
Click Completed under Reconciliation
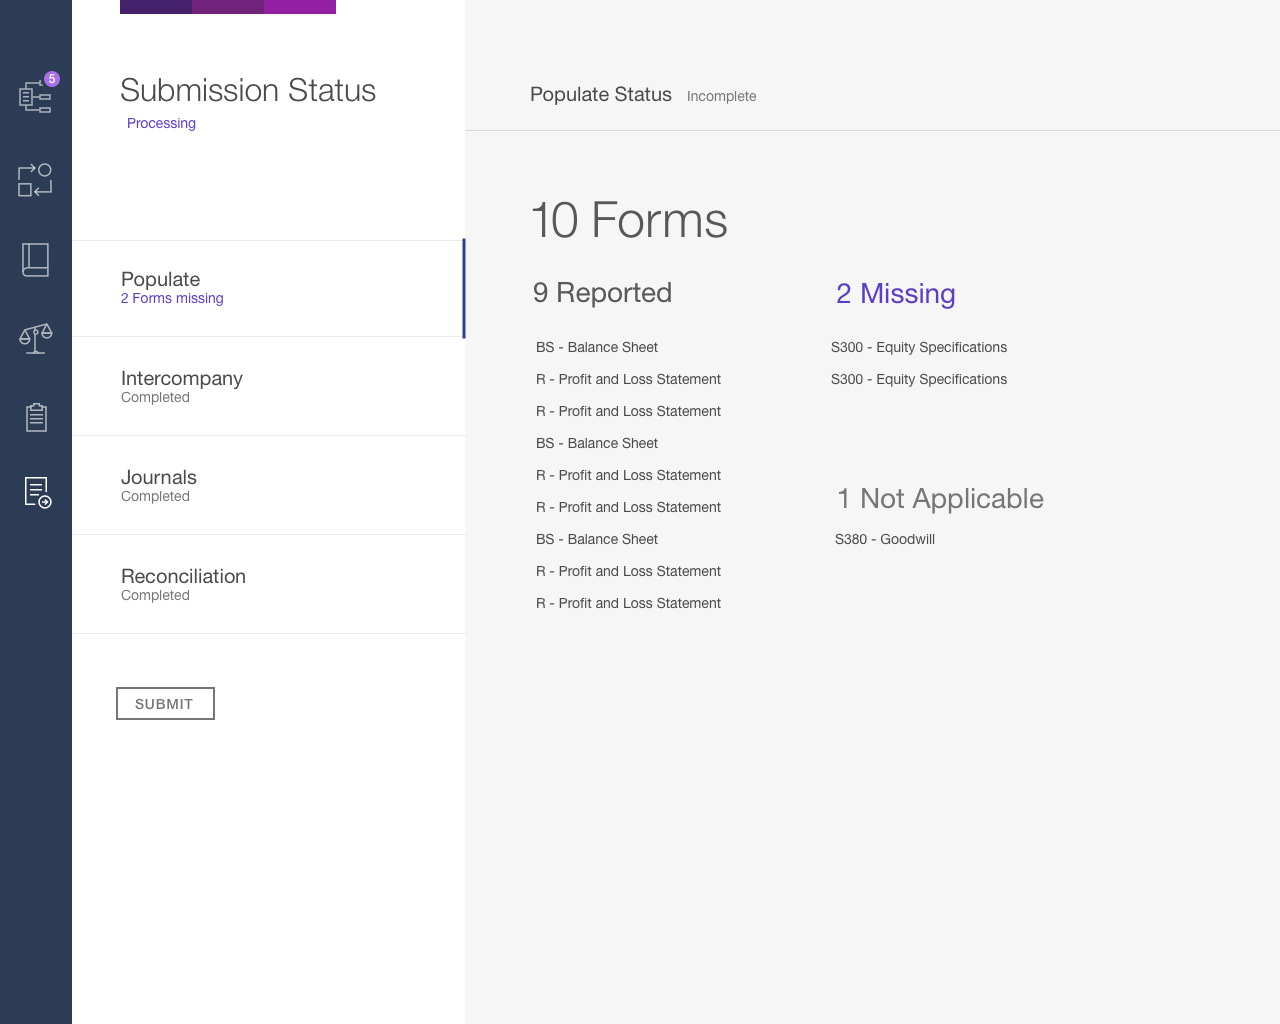(155, 595)
